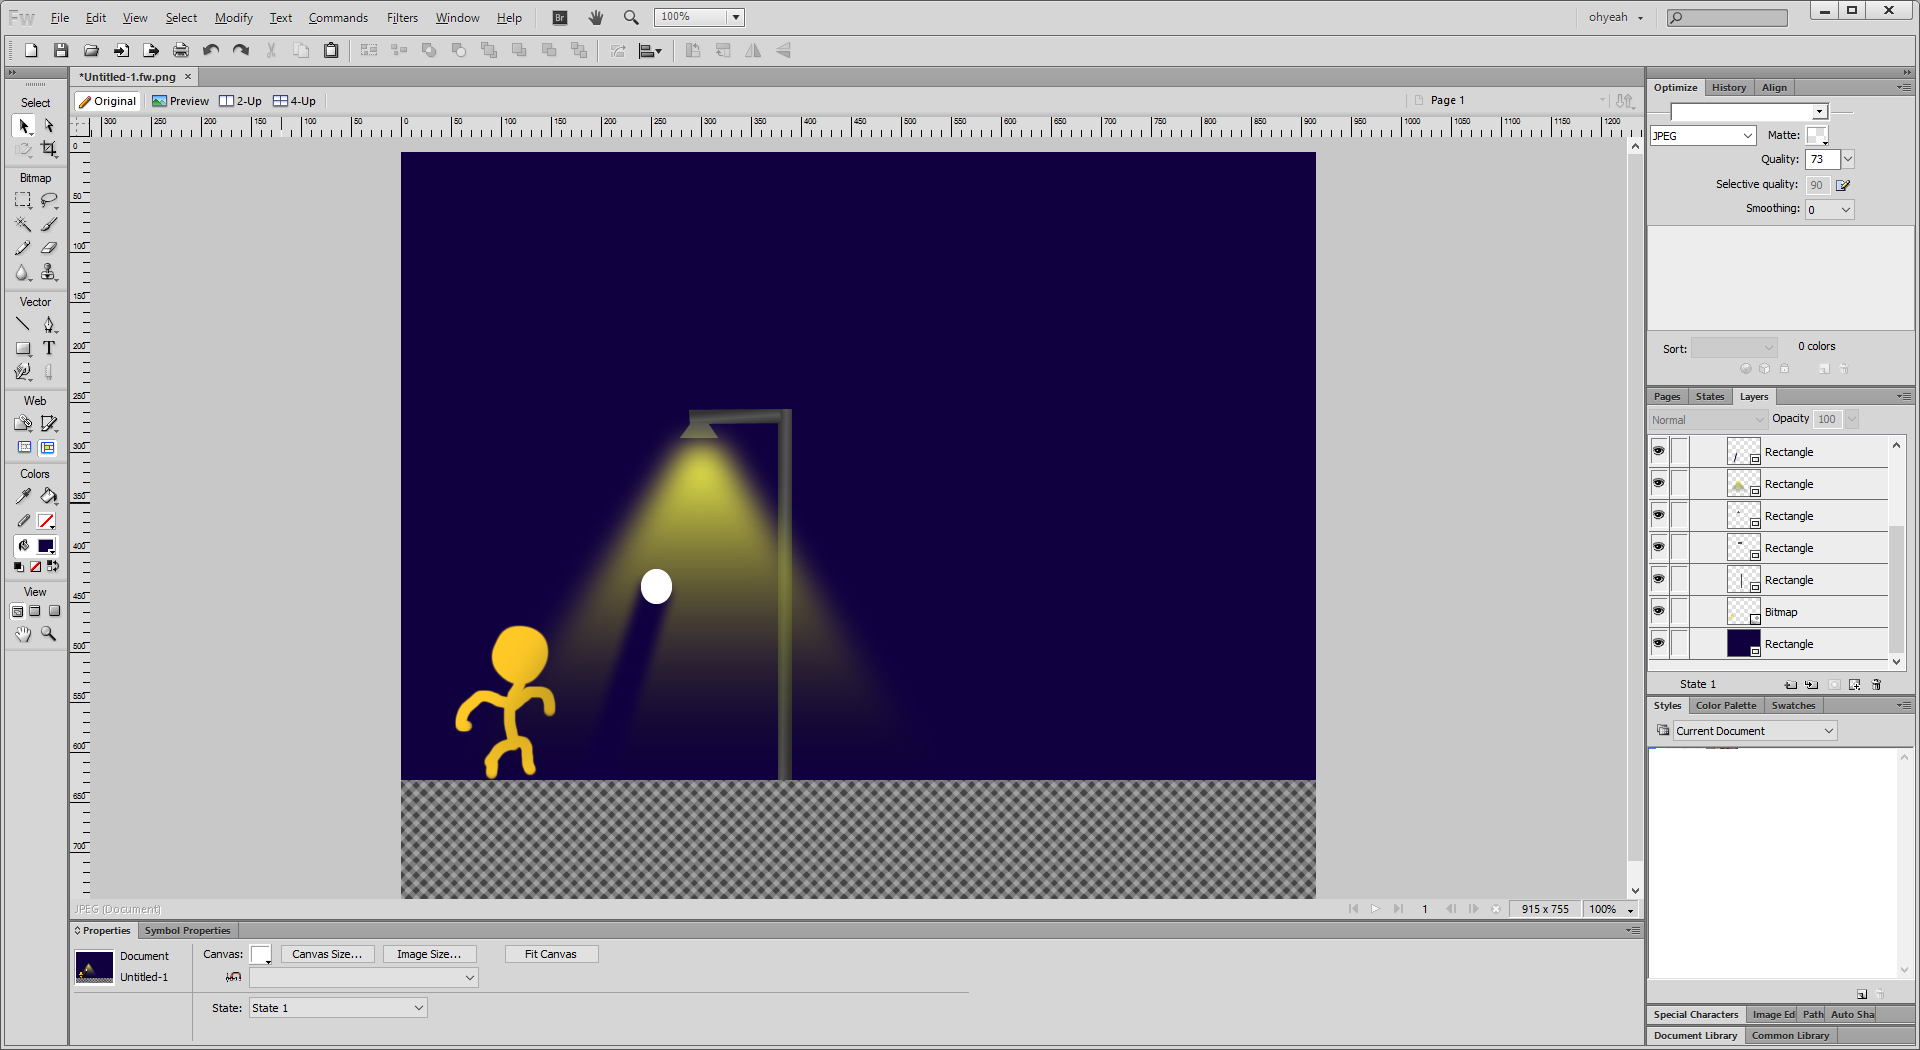1920x1050 pixels.
Task: Click the Image Size... button
Action: tap(429, 954)
